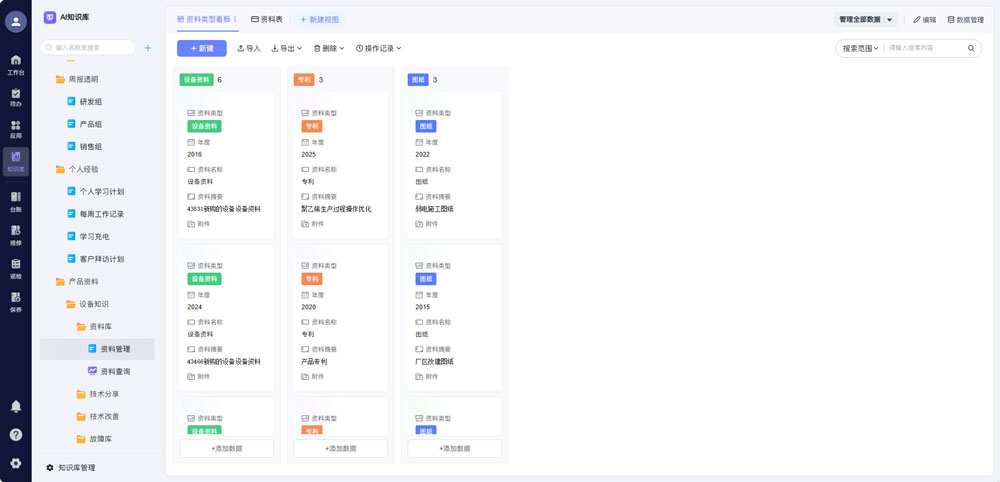
Task: Open the 应用 apps icon
Action: [15, 129]
